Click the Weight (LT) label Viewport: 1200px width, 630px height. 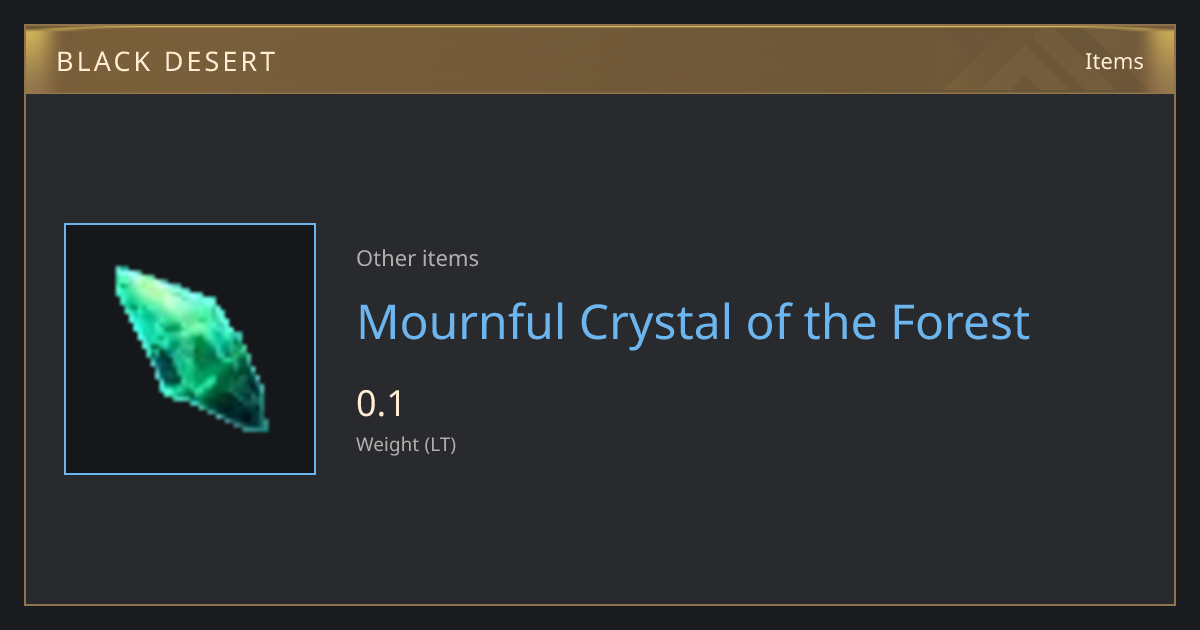coord(406,445)
